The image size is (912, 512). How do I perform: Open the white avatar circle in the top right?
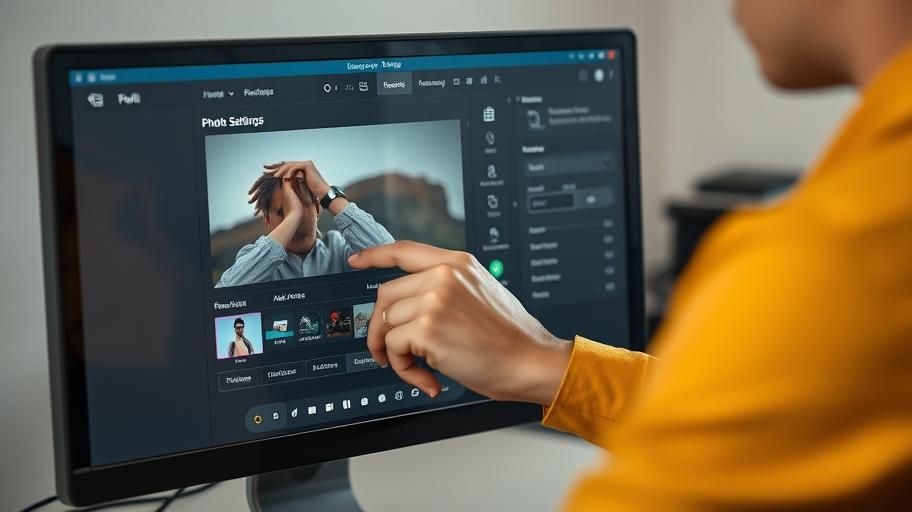click(599, 76)
